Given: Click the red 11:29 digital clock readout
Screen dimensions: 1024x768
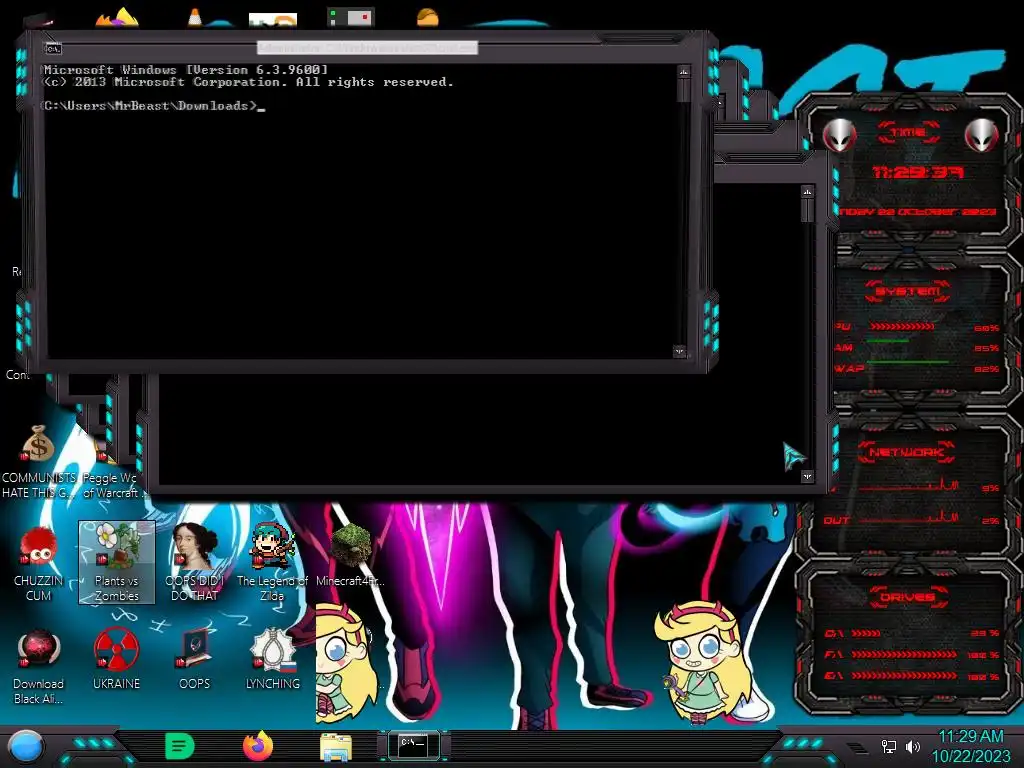Looking at the screenshot, I should 918,172.
